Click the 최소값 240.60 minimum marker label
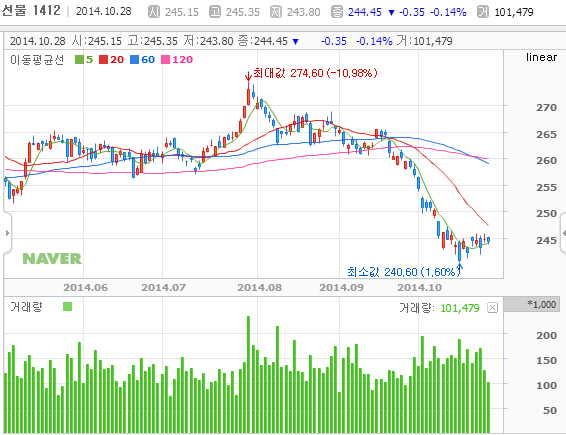This screenshot has width=566, height=435. click(x=403, y=271)
